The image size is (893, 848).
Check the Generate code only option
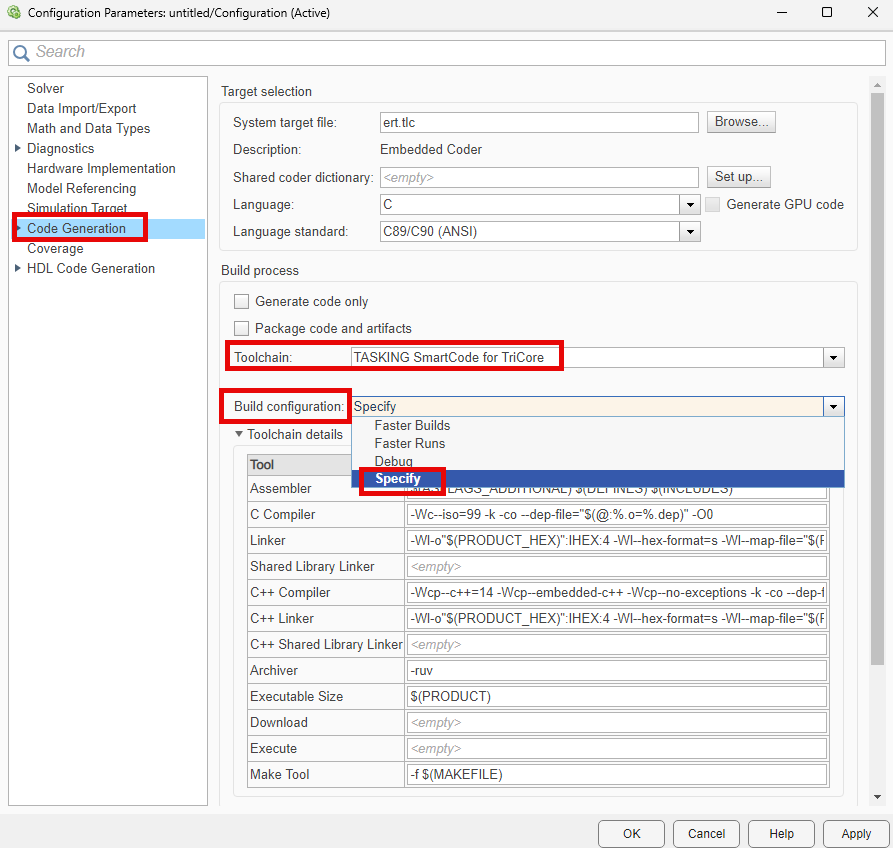tap(241, 301)
